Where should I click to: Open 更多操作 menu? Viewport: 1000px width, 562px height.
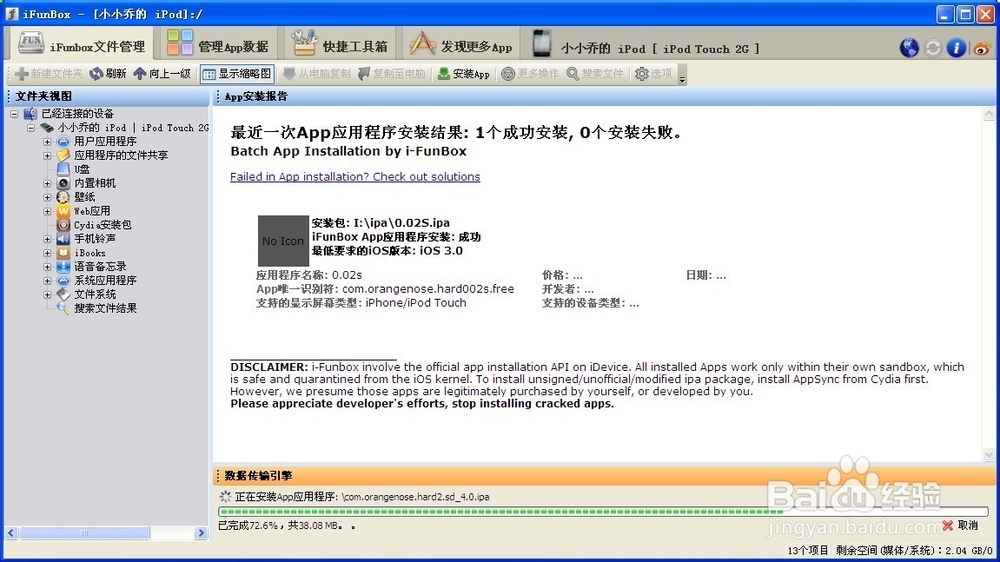click(530, 73)
